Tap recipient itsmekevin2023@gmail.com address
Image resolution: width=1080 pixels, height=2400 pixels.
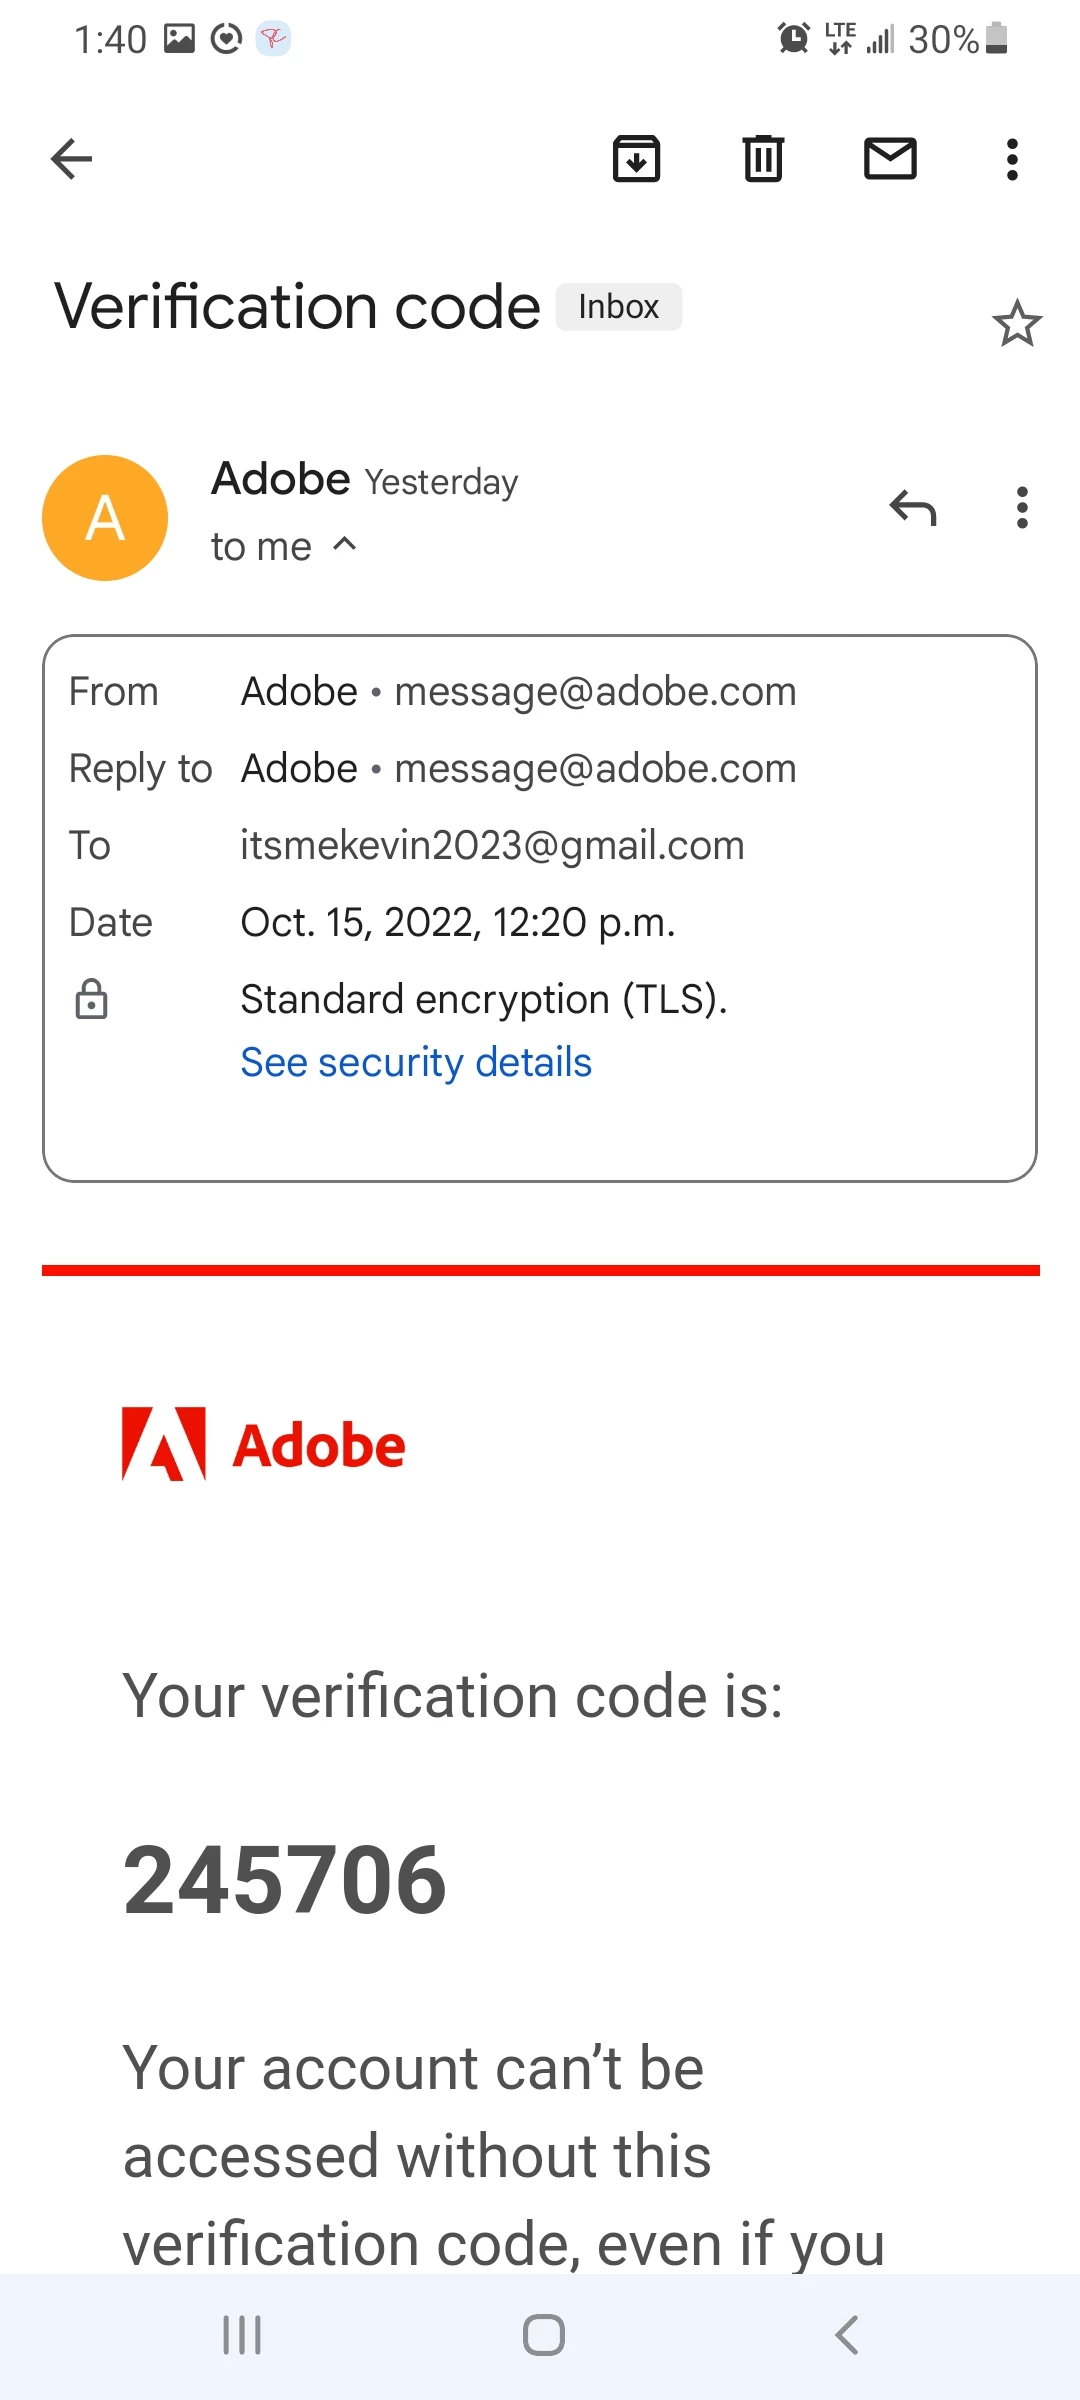[x=492, y=846]
